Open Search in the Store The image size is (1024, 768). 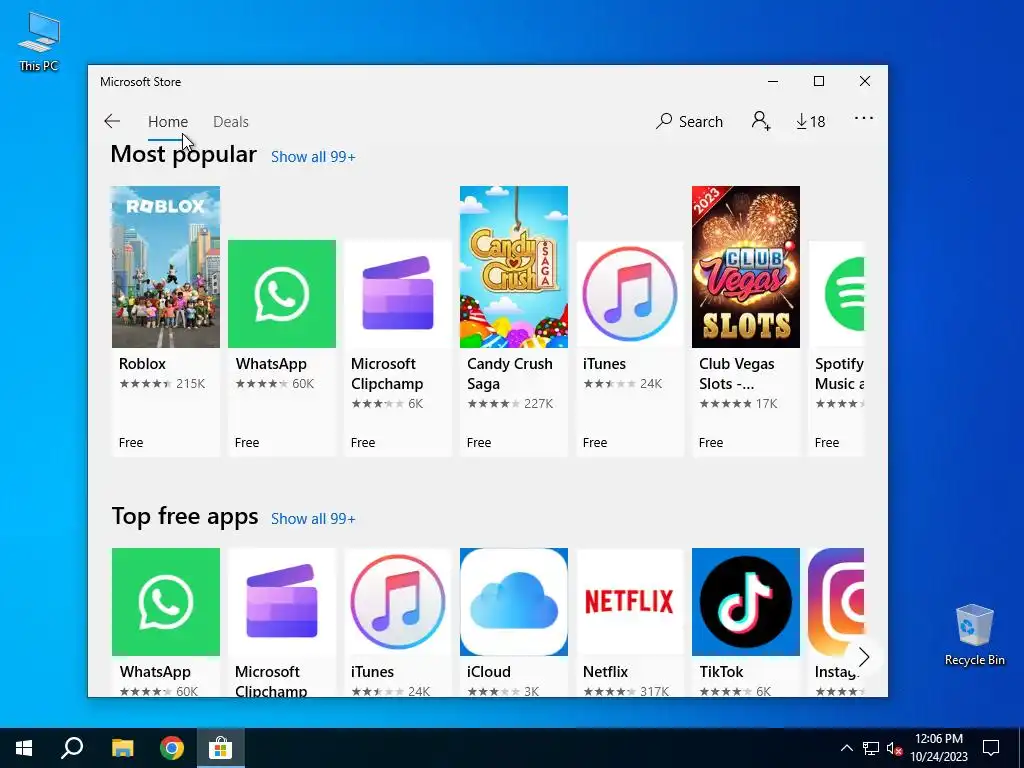pyautogui.click(x=690, y=121)
